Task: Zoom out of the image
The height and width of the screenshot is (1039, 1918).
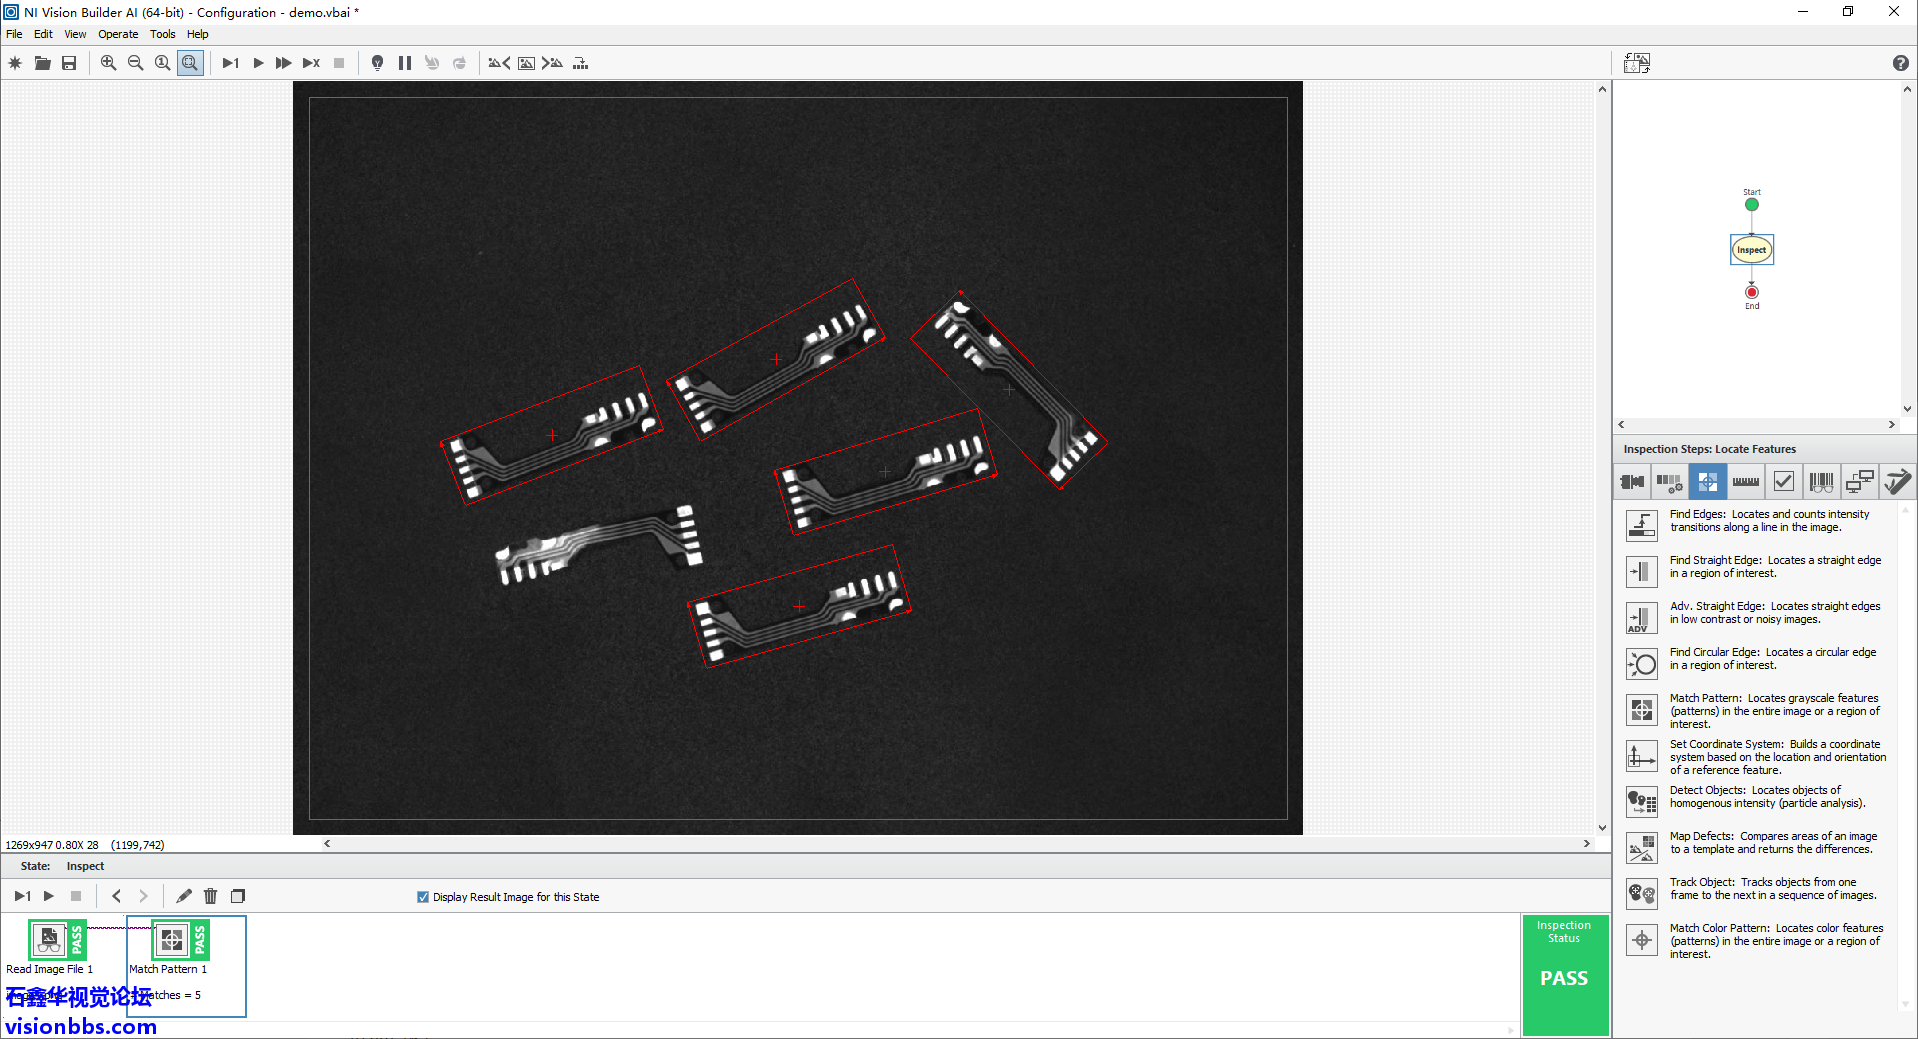Action: coord(135,63)
